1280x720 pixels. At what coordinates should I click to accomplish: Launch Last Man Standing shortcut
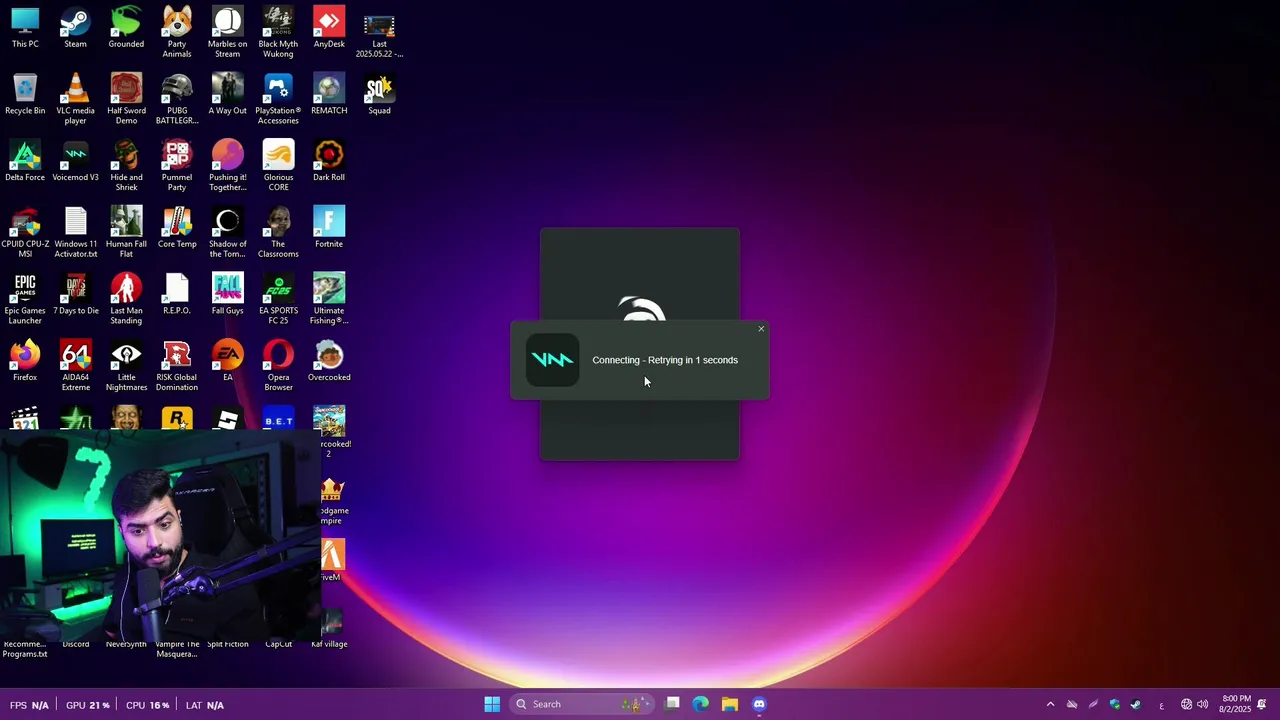click(x=126, y=299)
